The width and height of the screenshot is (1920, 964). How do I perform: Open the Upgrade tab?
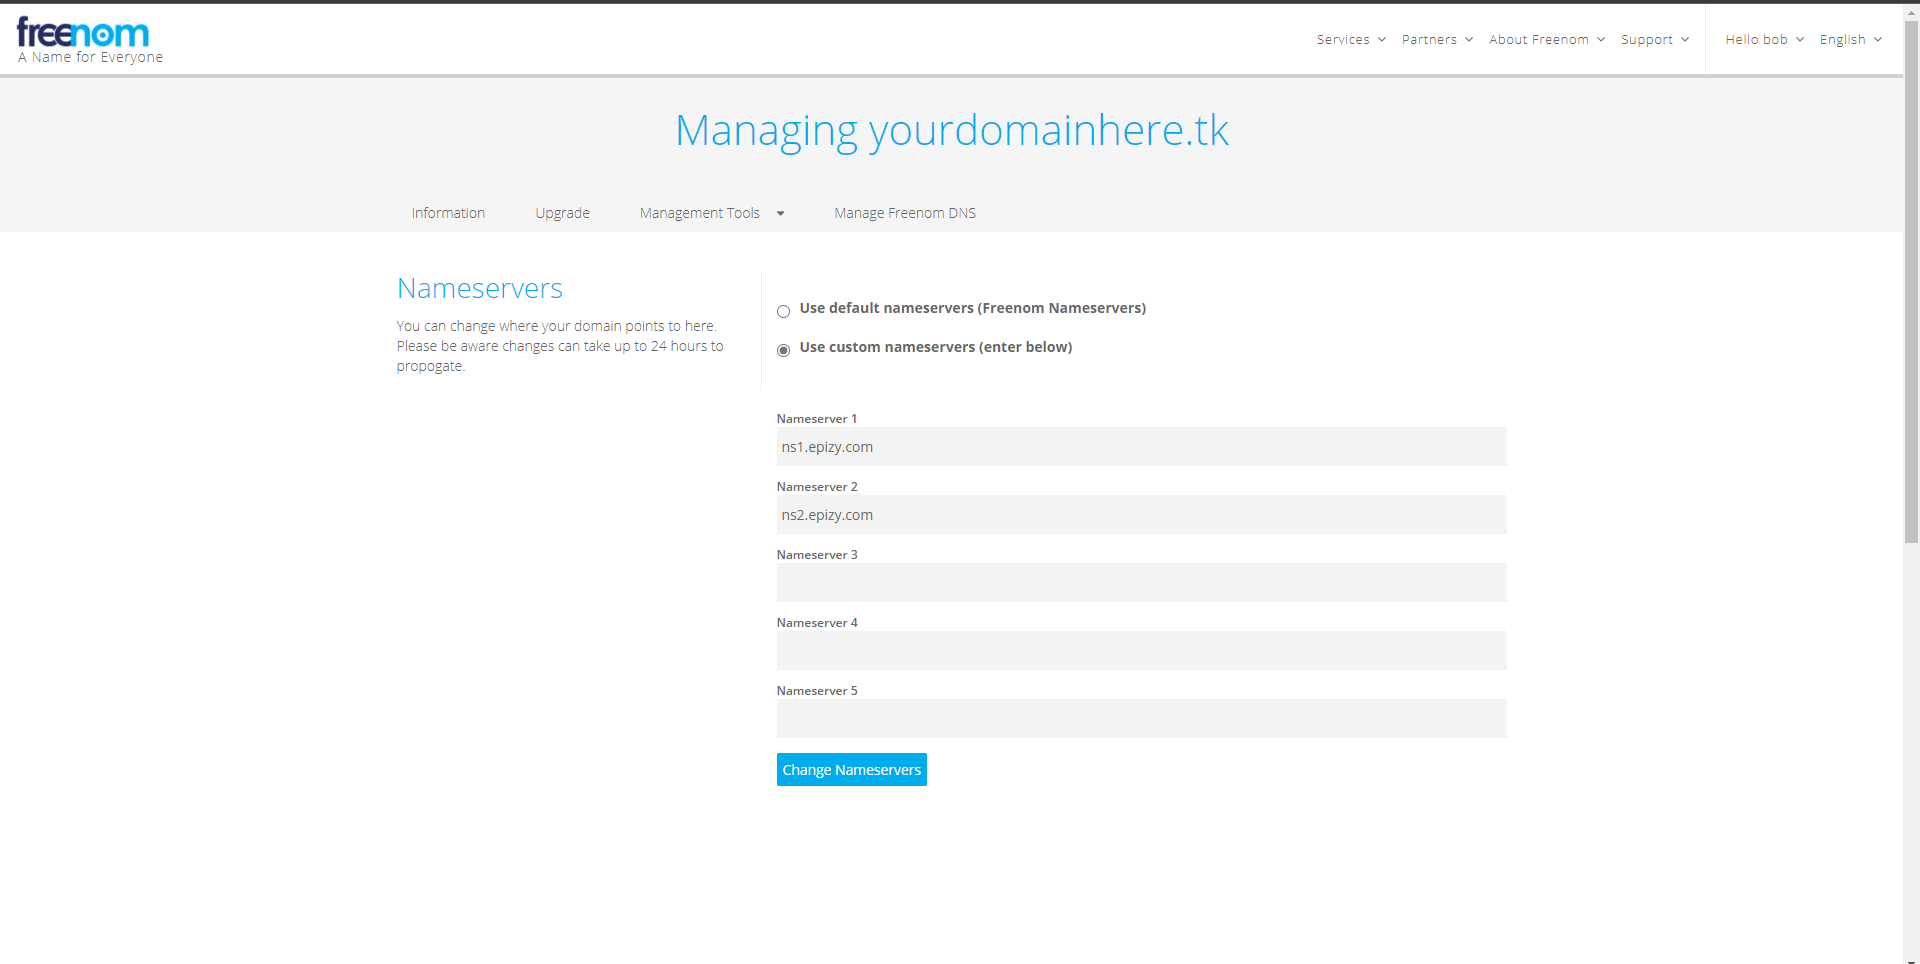[x=562, y=213]
